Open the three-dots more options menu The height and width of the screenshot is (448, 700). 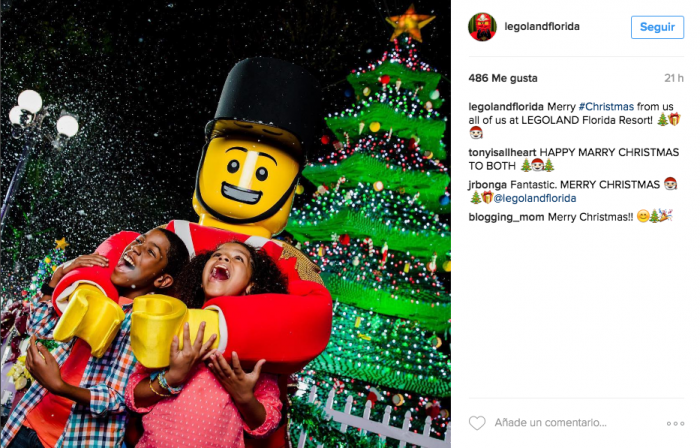pyautogui.click(x=675, y=423)
